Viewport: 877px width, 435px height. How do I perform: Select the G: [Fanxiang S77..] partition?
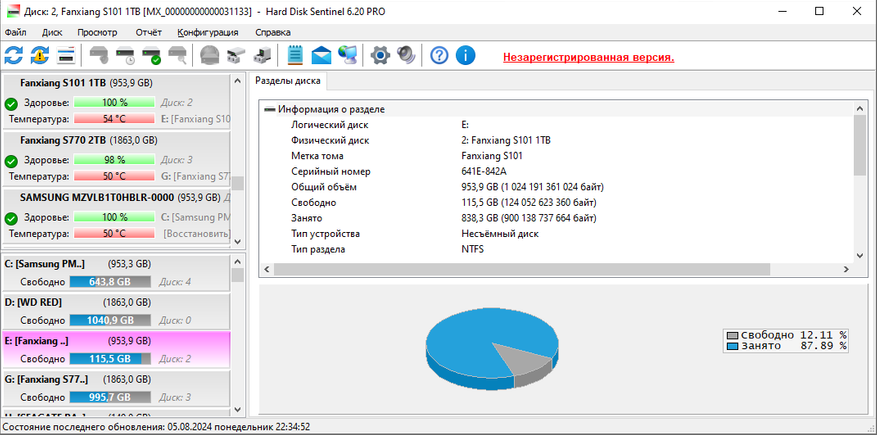[116, 387]
